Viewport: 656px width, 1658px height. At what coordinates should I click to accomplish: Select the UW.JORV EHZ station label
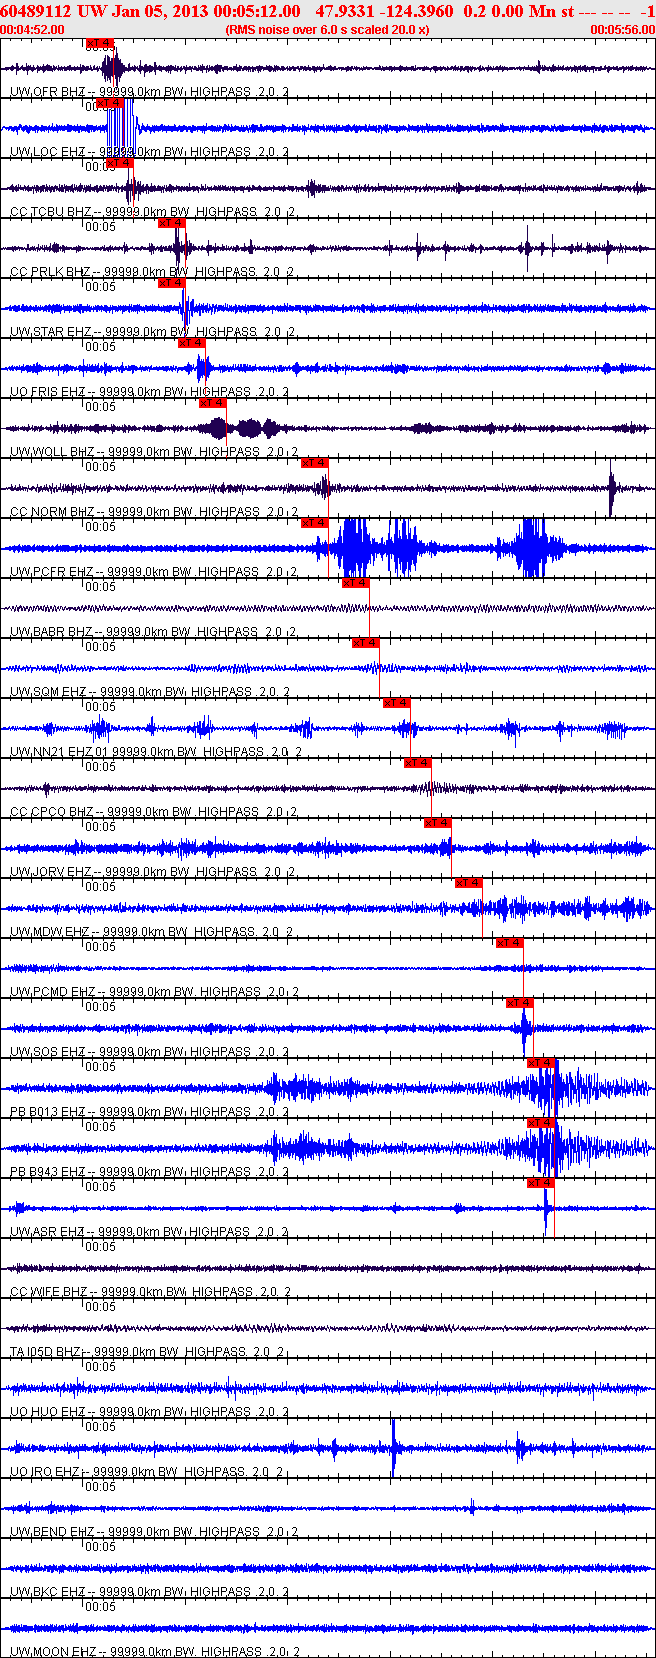click(152, 872)
